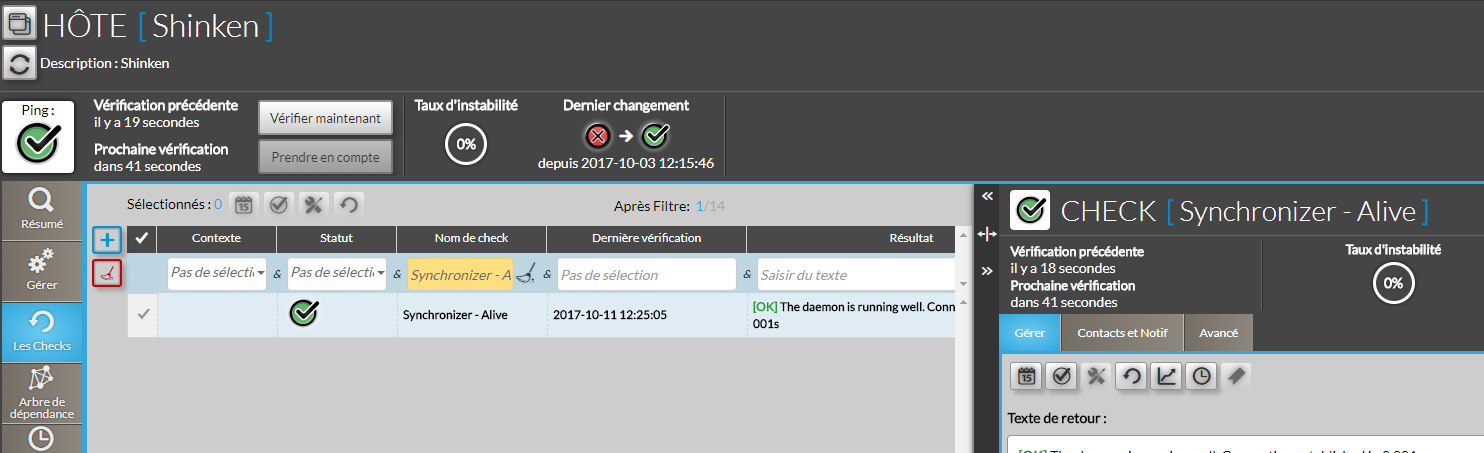Click the Prendre en compte button
1484x453 pixels.
coord(325,157)
